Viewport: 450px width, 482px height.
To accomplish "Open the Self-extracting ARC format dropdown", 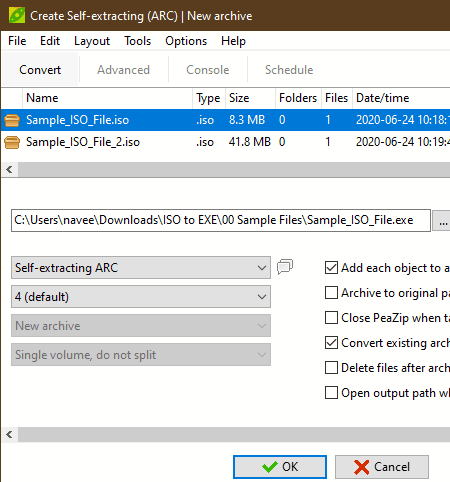I will [141, 268].
